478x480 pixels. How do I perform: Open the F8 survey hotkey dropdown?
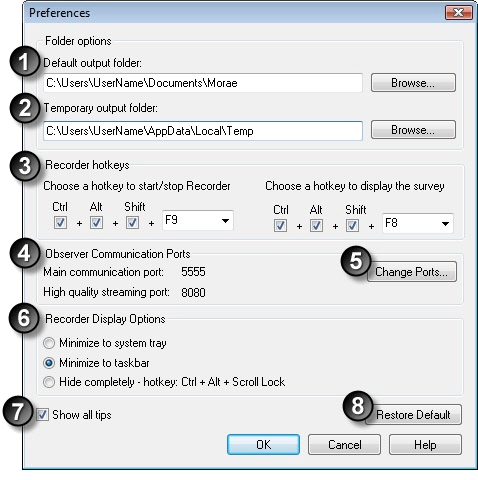(x=418, y=223)
